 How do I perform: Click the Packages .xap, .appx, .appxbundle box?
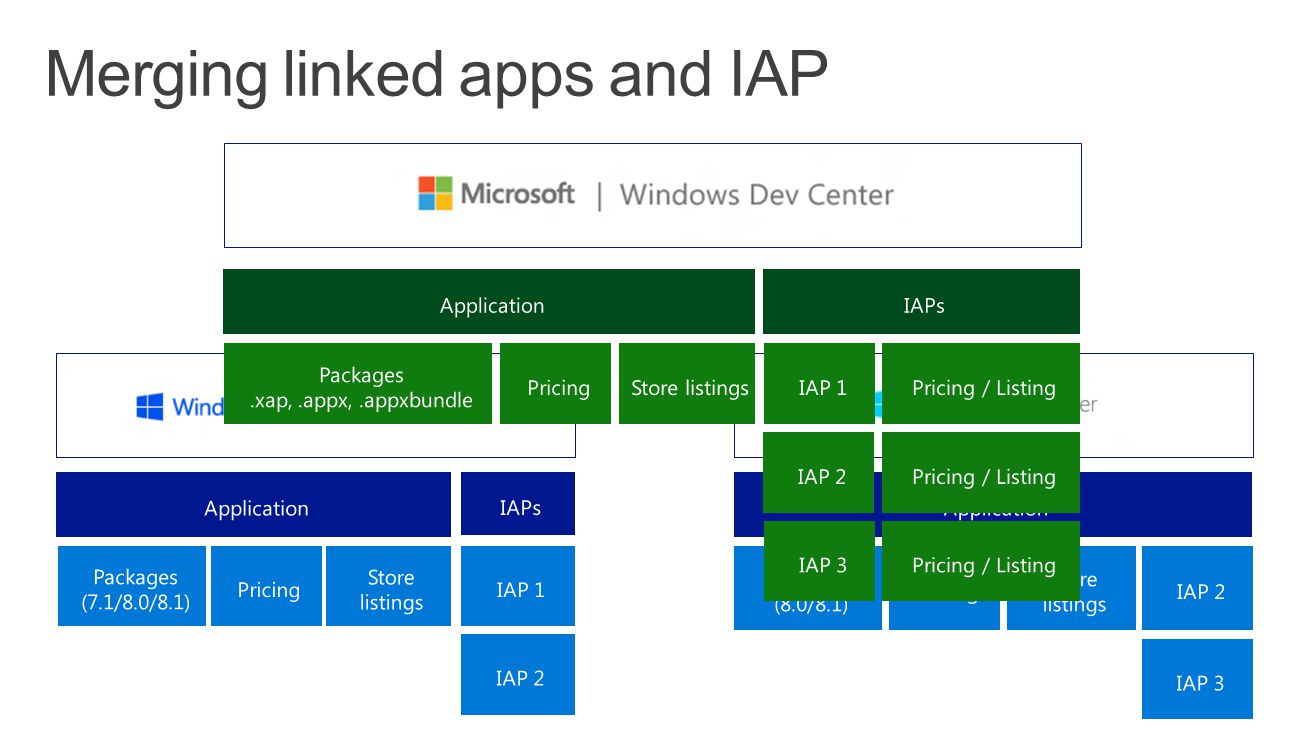pyautogui.click(x=358, y=384)
